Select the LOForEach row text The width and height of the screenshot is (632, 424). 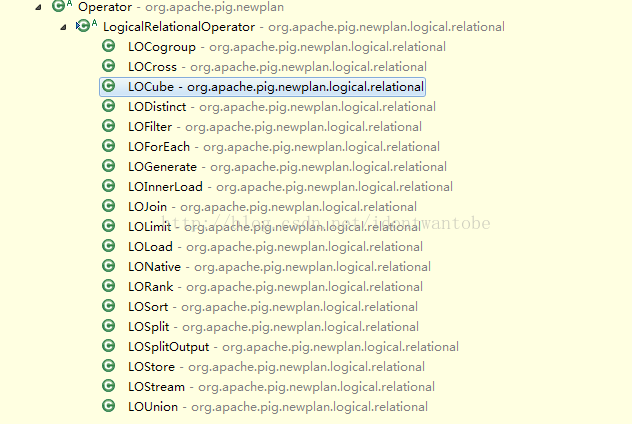click(284, 147)
